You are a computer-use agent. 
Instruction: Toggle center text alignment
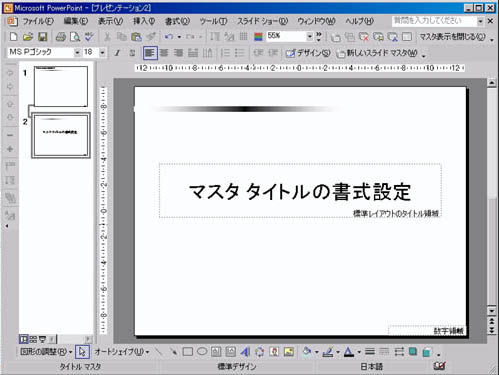pos(164,53)
